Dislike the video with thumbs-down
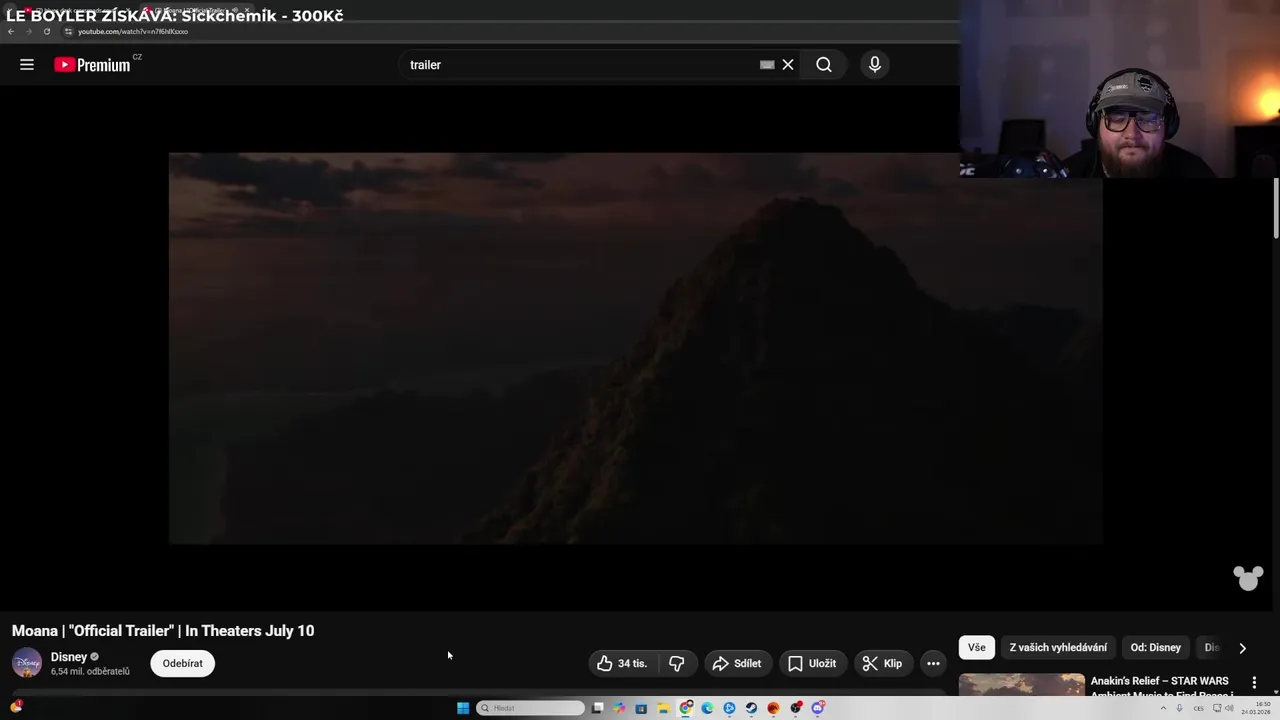This screenshot has width=1280, height=720. coord(677,663)
